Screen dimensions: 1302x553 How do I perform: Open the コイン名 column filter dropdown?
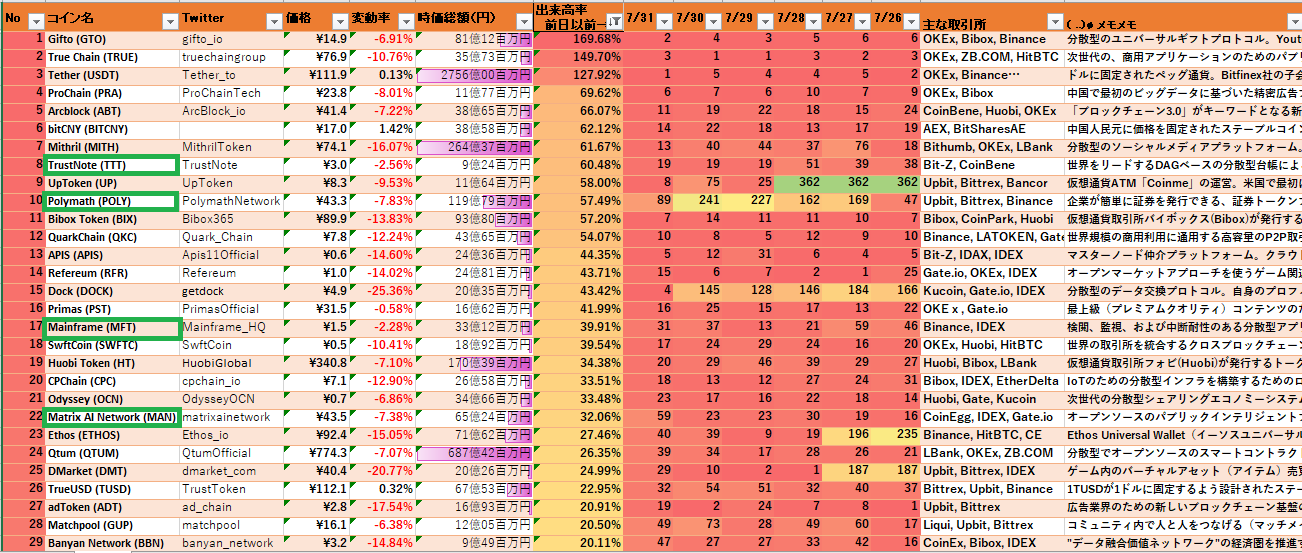[170, 21]
